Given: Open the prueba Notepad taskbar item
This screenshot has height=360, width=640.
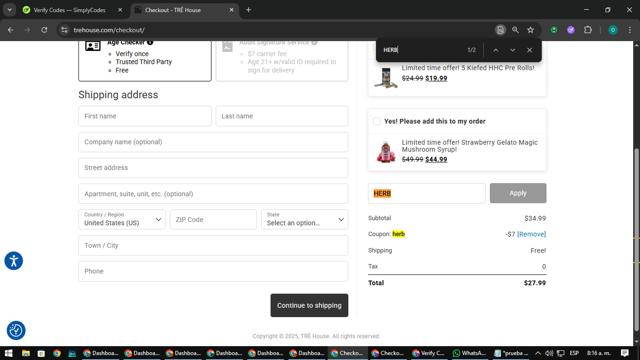Looking at the screenshot, I should (511, 353).
